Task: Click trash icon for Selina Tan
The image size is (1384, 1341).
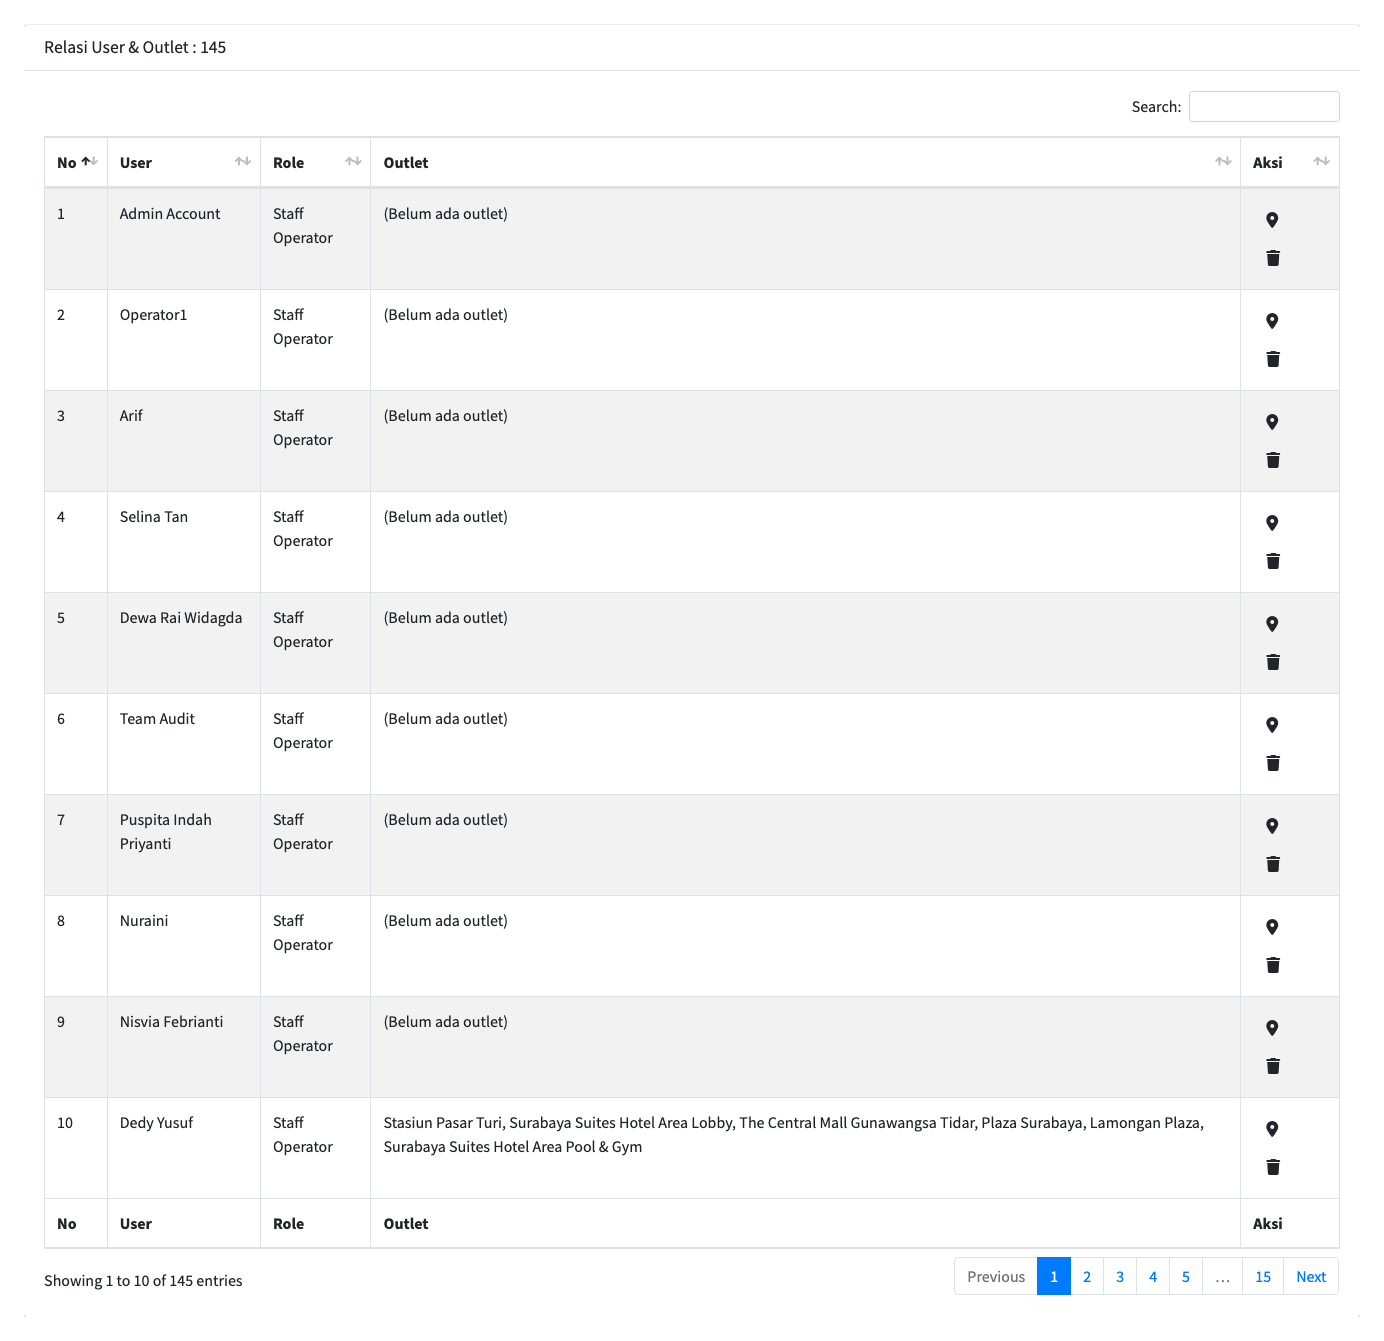Action: 1273,561
